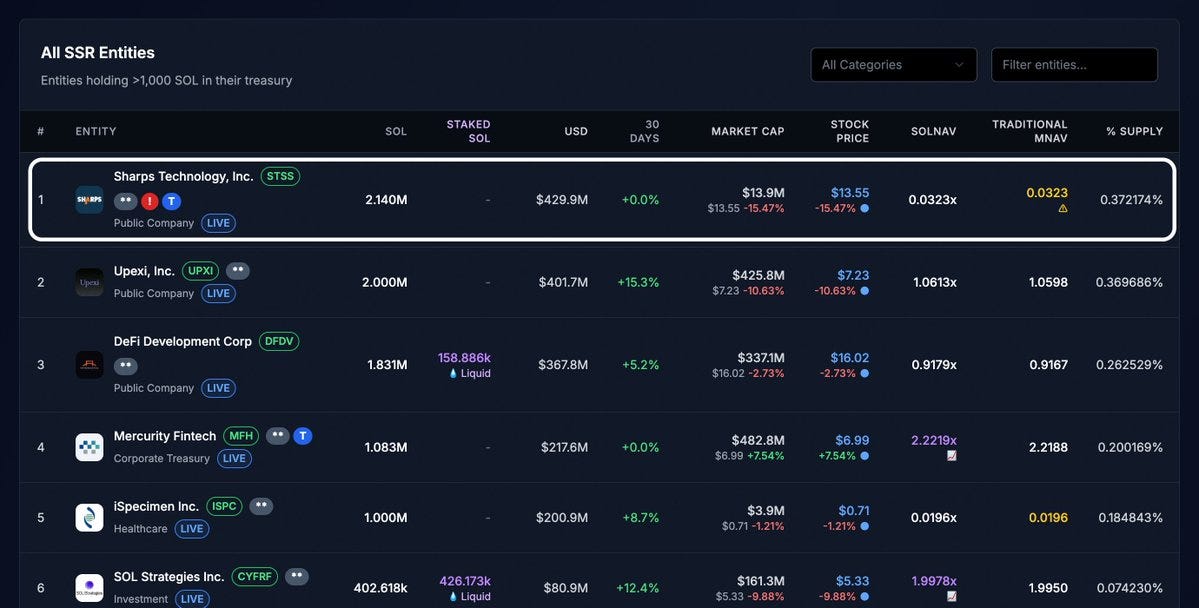1199x608 pixels.
Task: Click the blue T badge for Sharps Technology
Action: pyautogui.click(x=172, y=201)
